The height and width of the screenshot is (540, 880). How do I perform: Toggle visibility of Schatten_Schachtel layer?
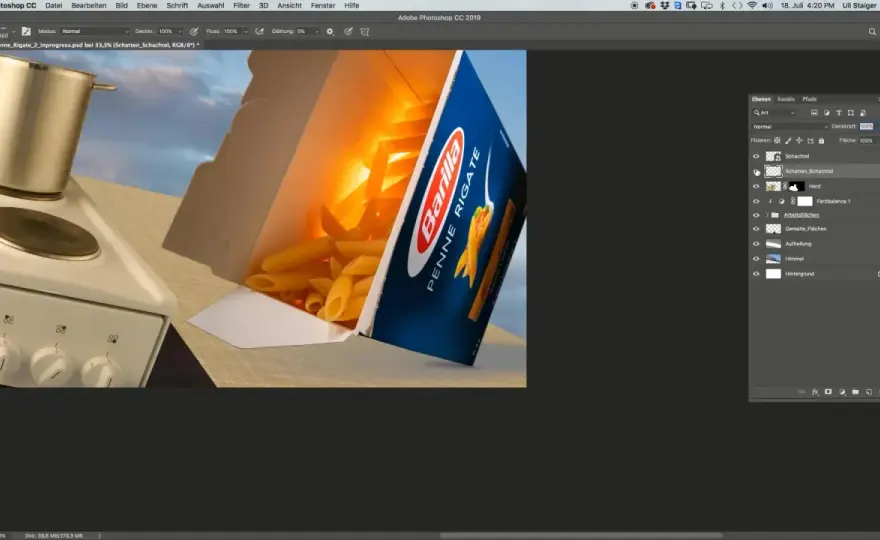[756, 171]
